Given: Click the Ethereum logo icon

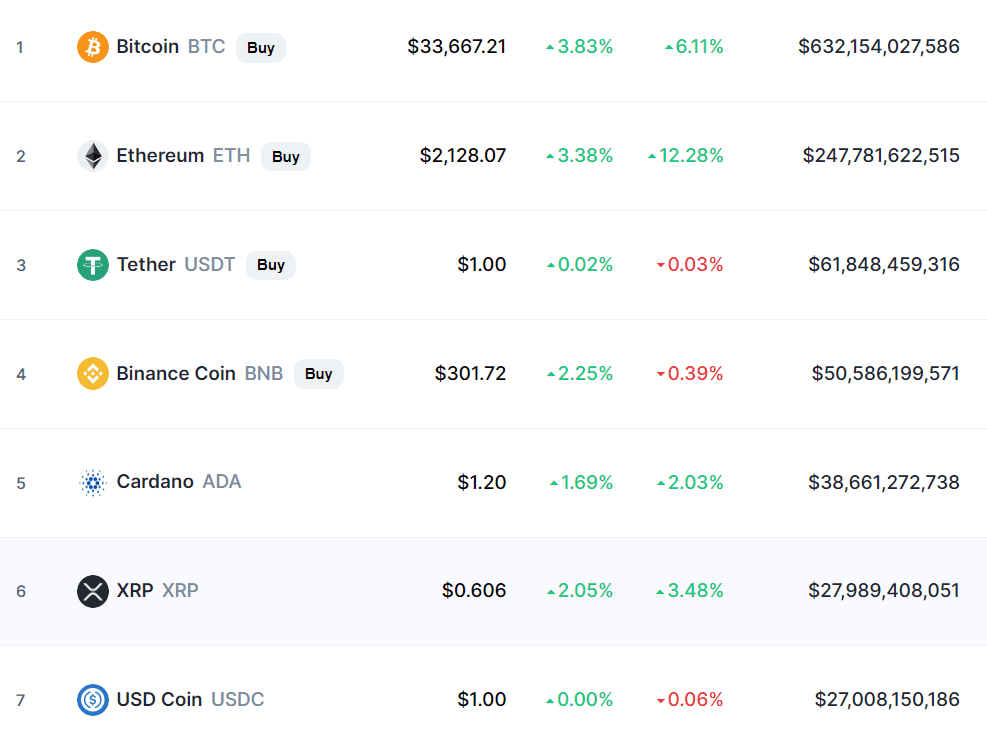Looking at the screenshot, I should coord(93,156).
